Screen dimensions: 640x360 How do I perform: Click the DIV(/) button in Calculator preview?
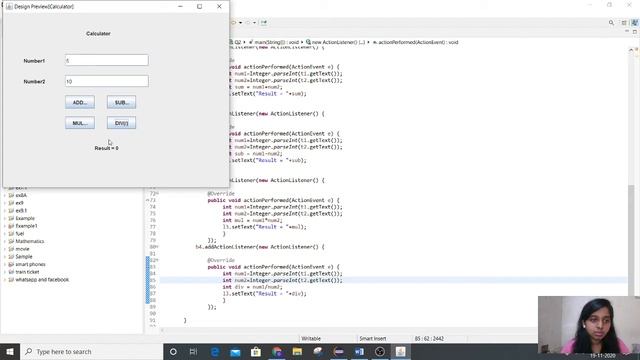tap(121, 123)
